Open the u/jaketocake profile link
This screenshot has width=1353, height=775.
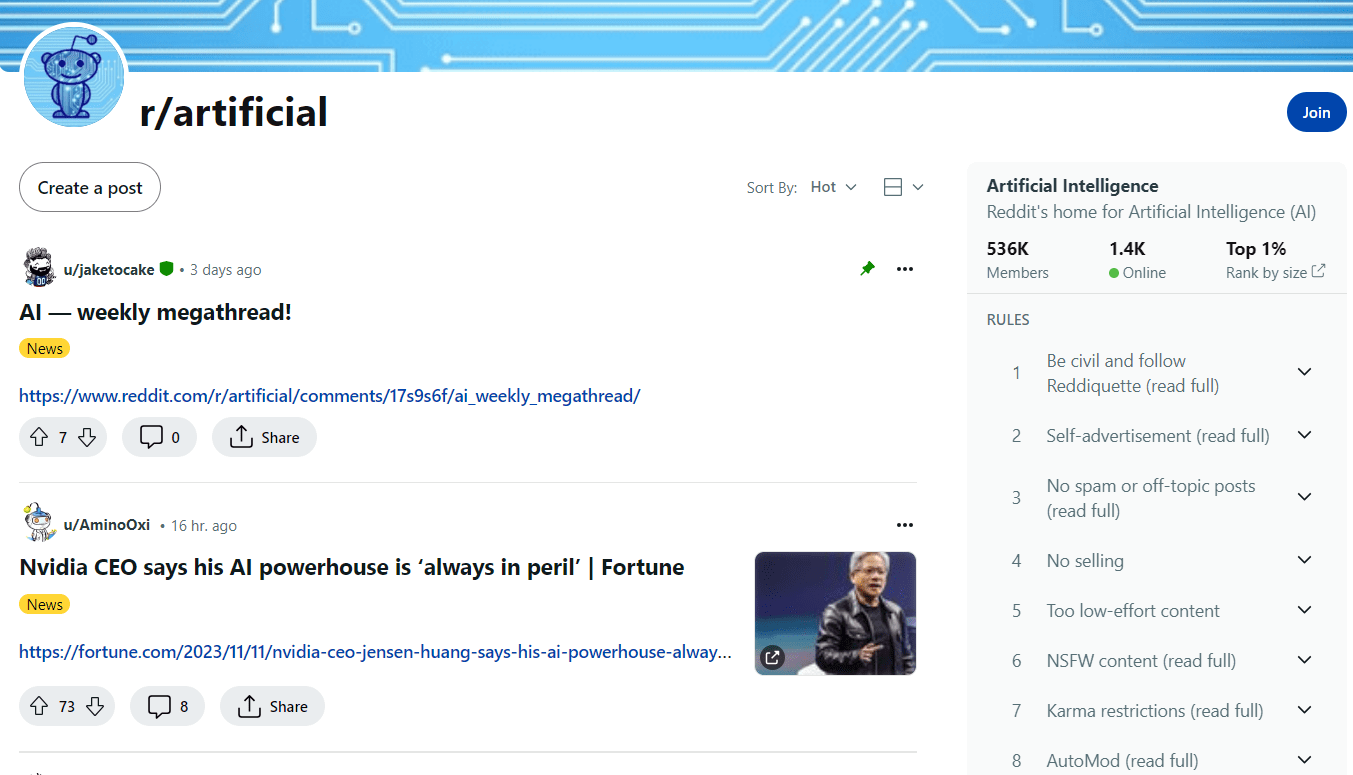coord(109,269)
